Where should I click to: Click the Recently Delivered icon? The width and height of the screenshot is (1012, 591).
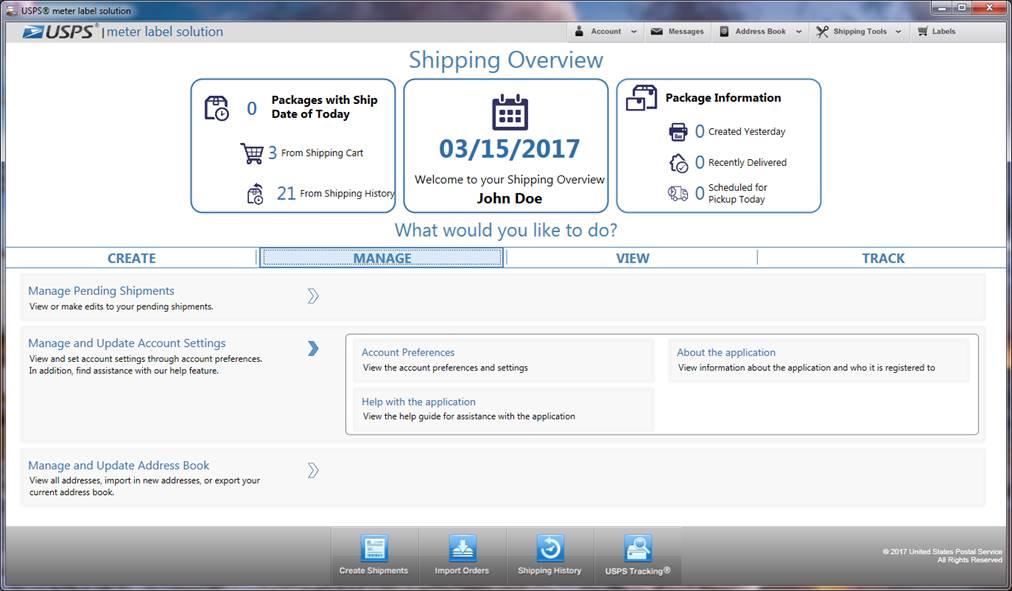click(678, 163)
